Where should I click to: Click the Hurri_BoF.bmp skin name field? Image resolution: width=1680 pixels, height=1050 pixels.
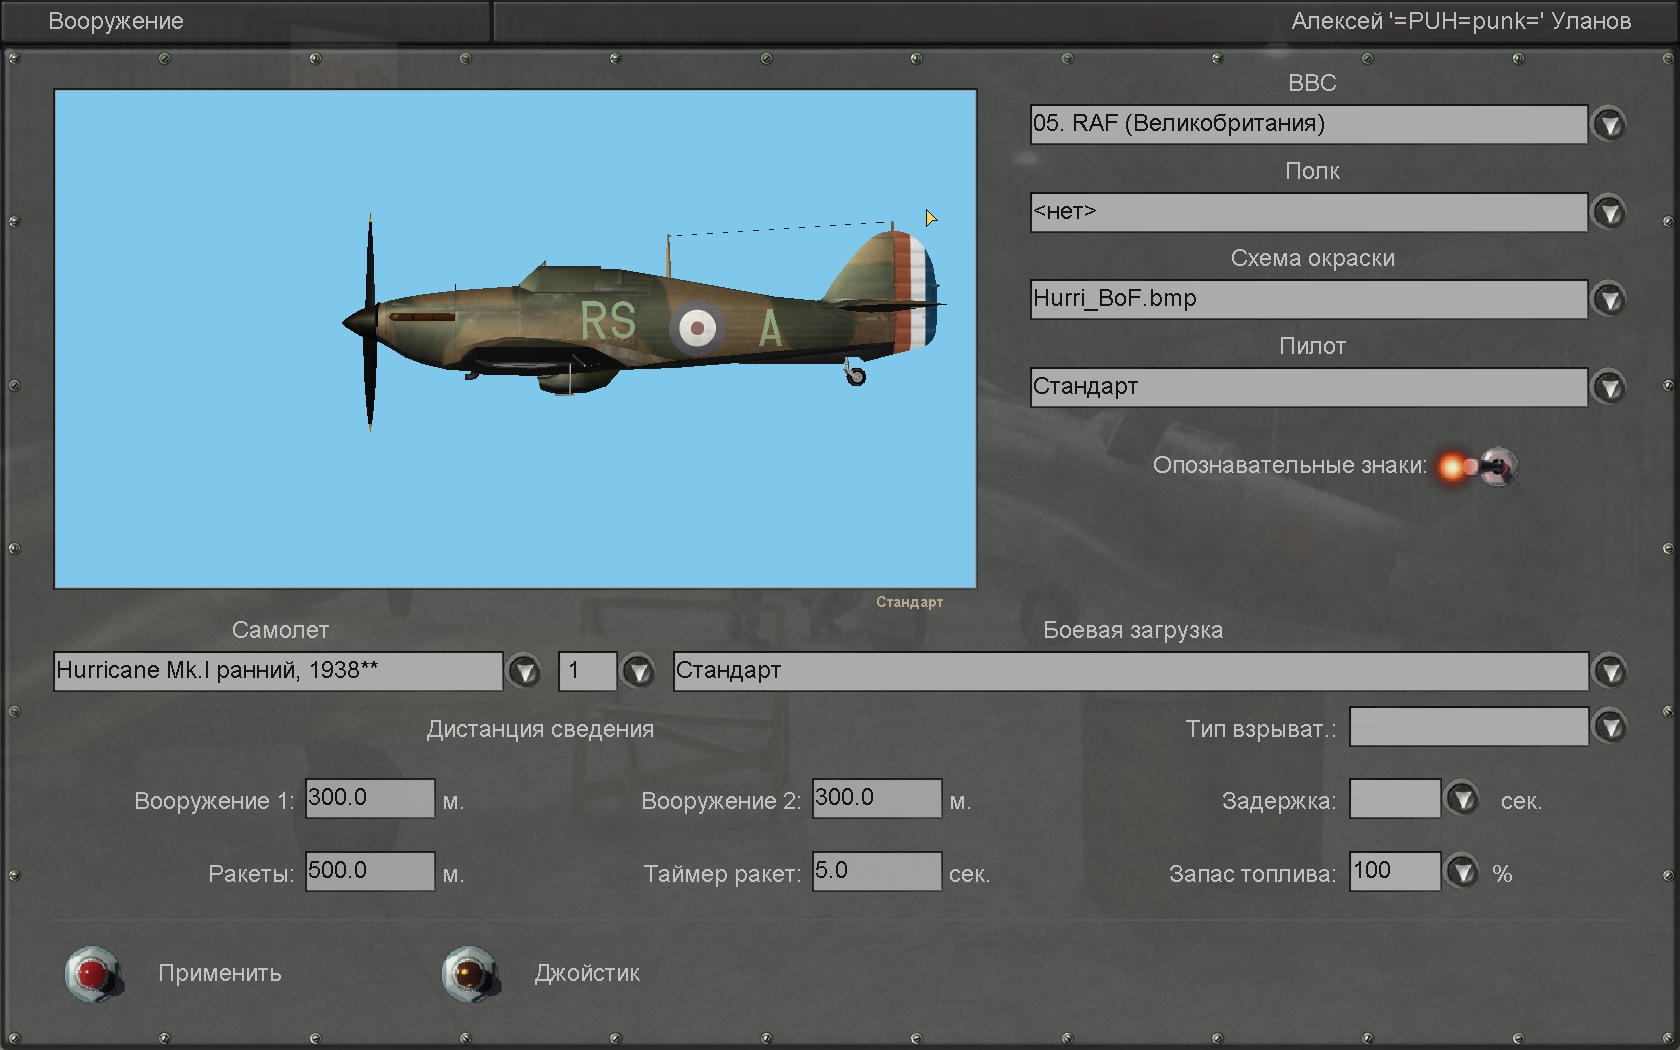coord(1307,299)
